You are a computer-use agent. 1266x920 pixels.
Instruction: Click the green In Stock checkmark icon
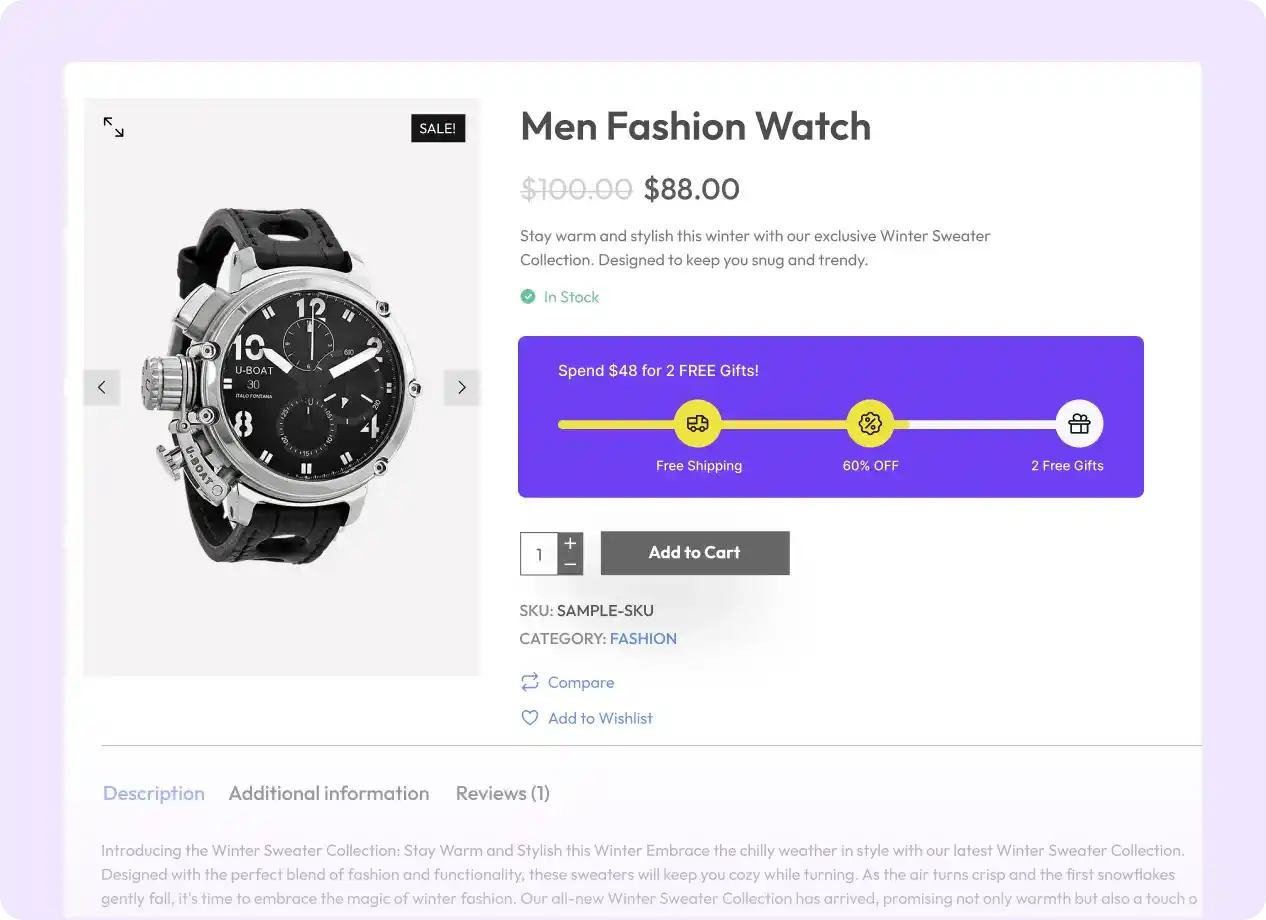(528, 296)
